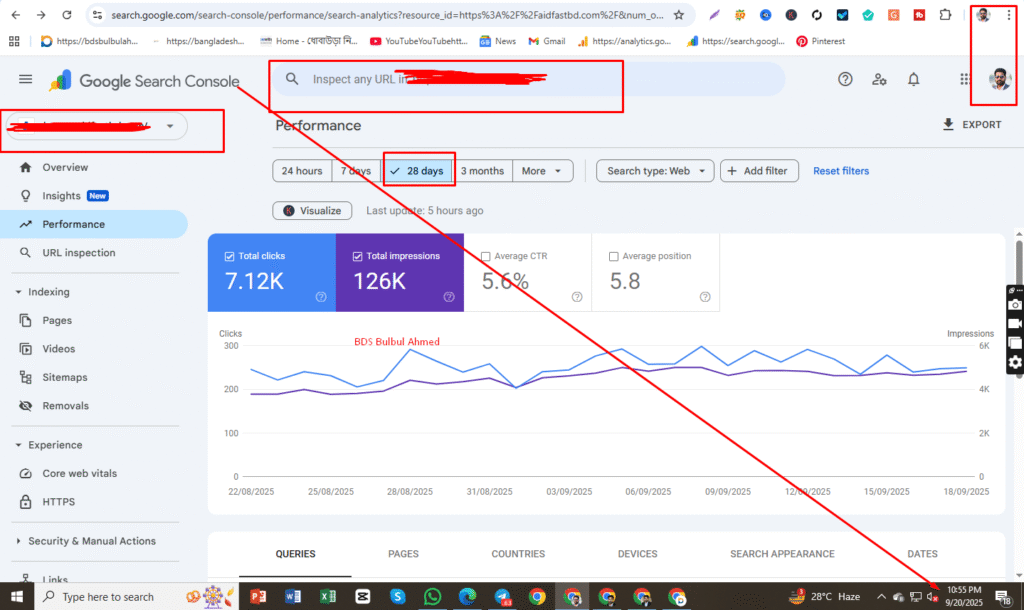Click the Reset filters link
The height and width of the screenshot is (610, 1024).
(x=840, y=171)
